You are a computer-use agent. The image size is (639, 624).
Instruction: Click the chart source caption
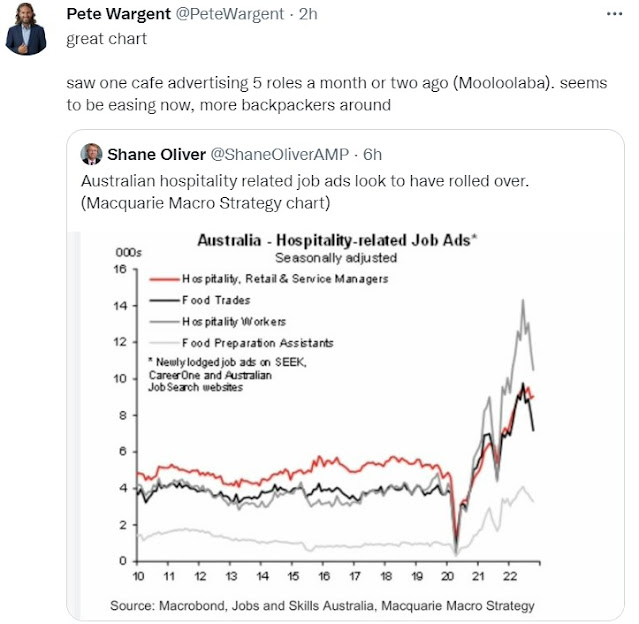(322, 606)
